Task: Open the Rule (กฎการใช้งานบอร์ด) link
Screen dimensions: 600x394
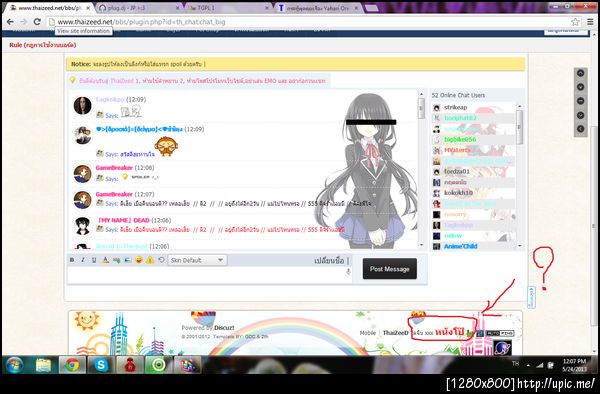Action: [x=43, y=45]
